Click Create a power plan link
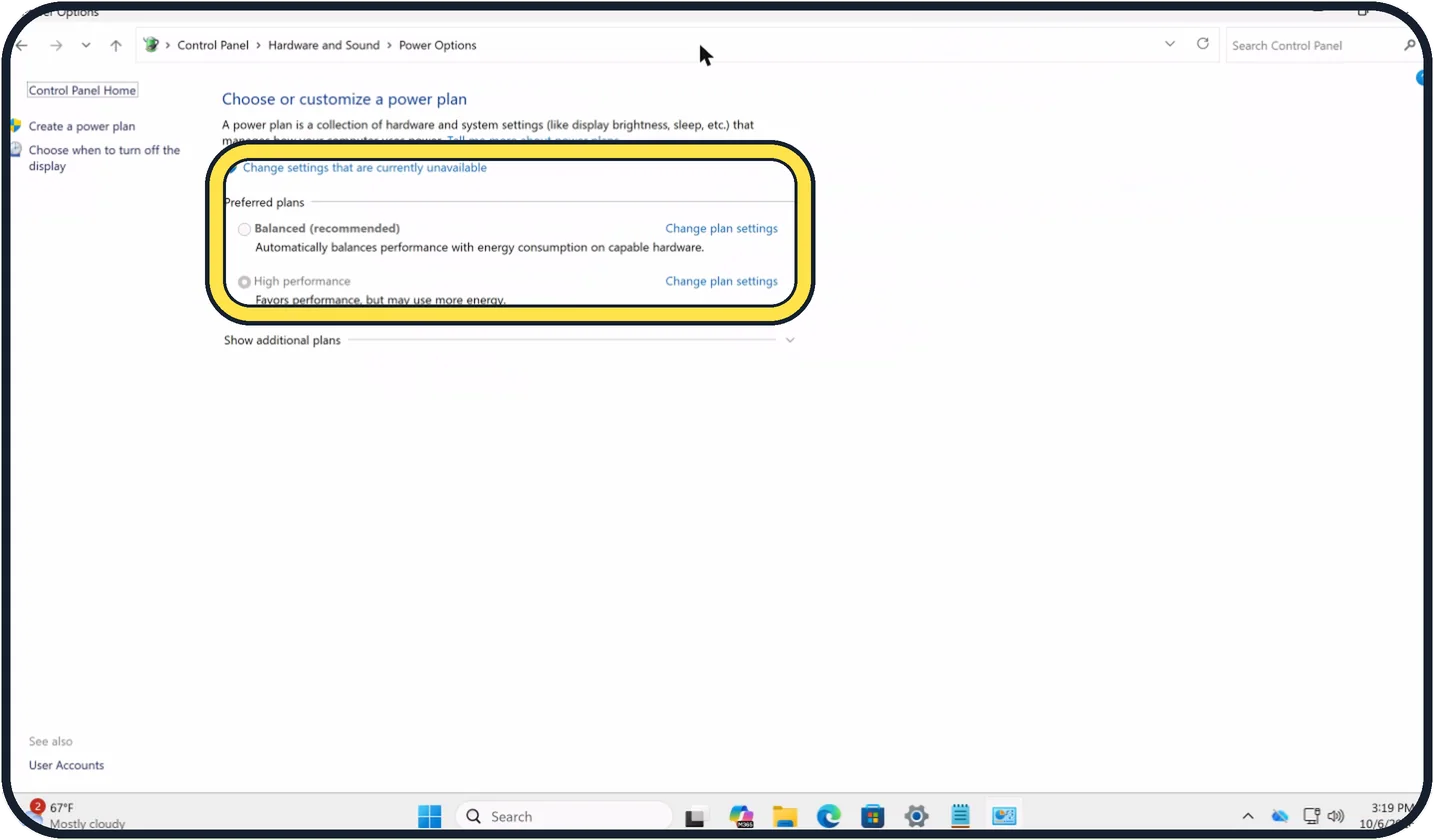The width and height of the screenshot is (1434, 840). click(x=82, y=126)
